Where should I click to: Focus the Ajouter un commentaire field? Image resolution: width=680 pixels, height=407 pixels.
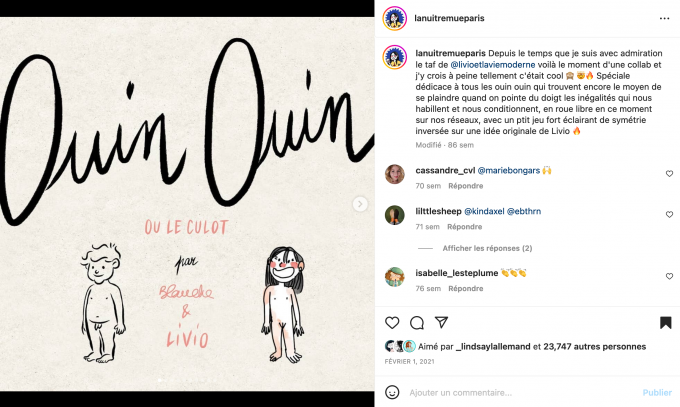[x=523, y=393]
